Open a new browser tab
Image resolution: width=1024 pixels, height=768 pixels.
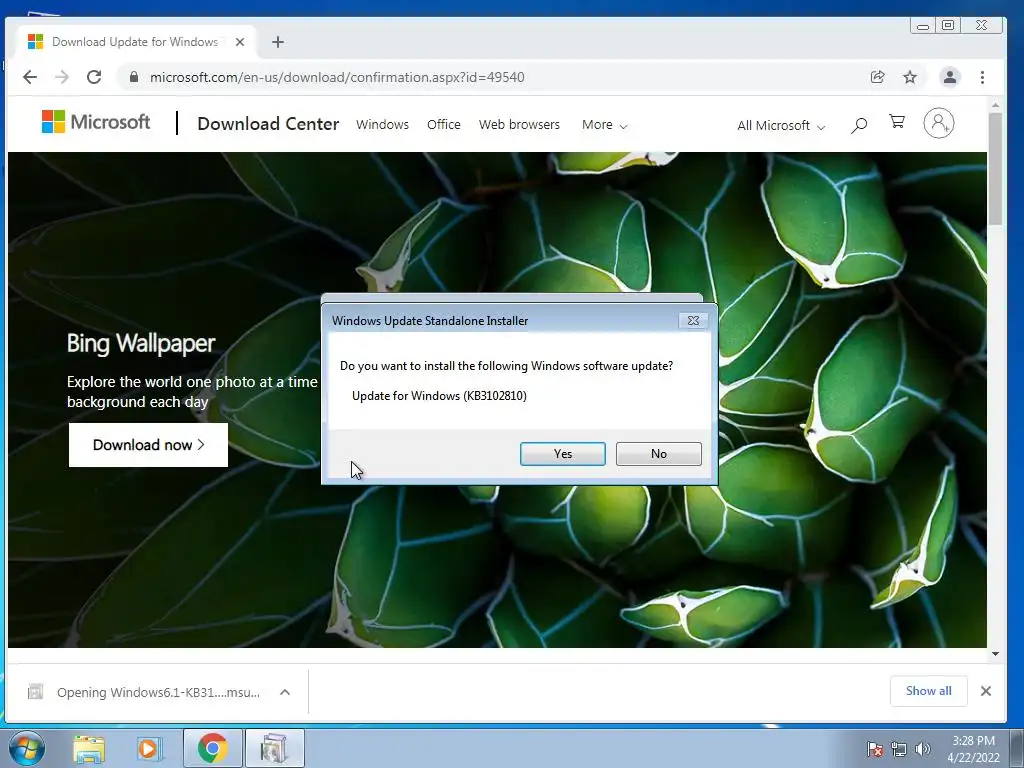[x=278, y=42]
